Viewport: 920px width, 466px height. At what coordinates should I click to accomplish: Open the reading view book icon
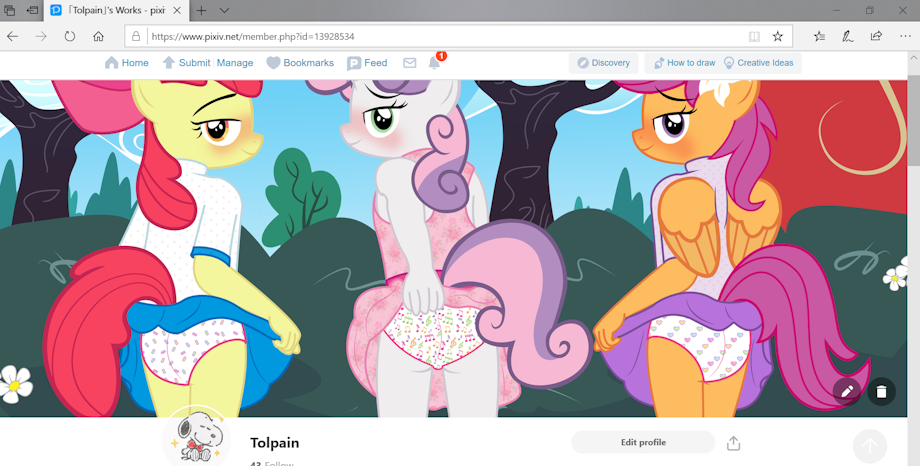[x=754, y=36]
